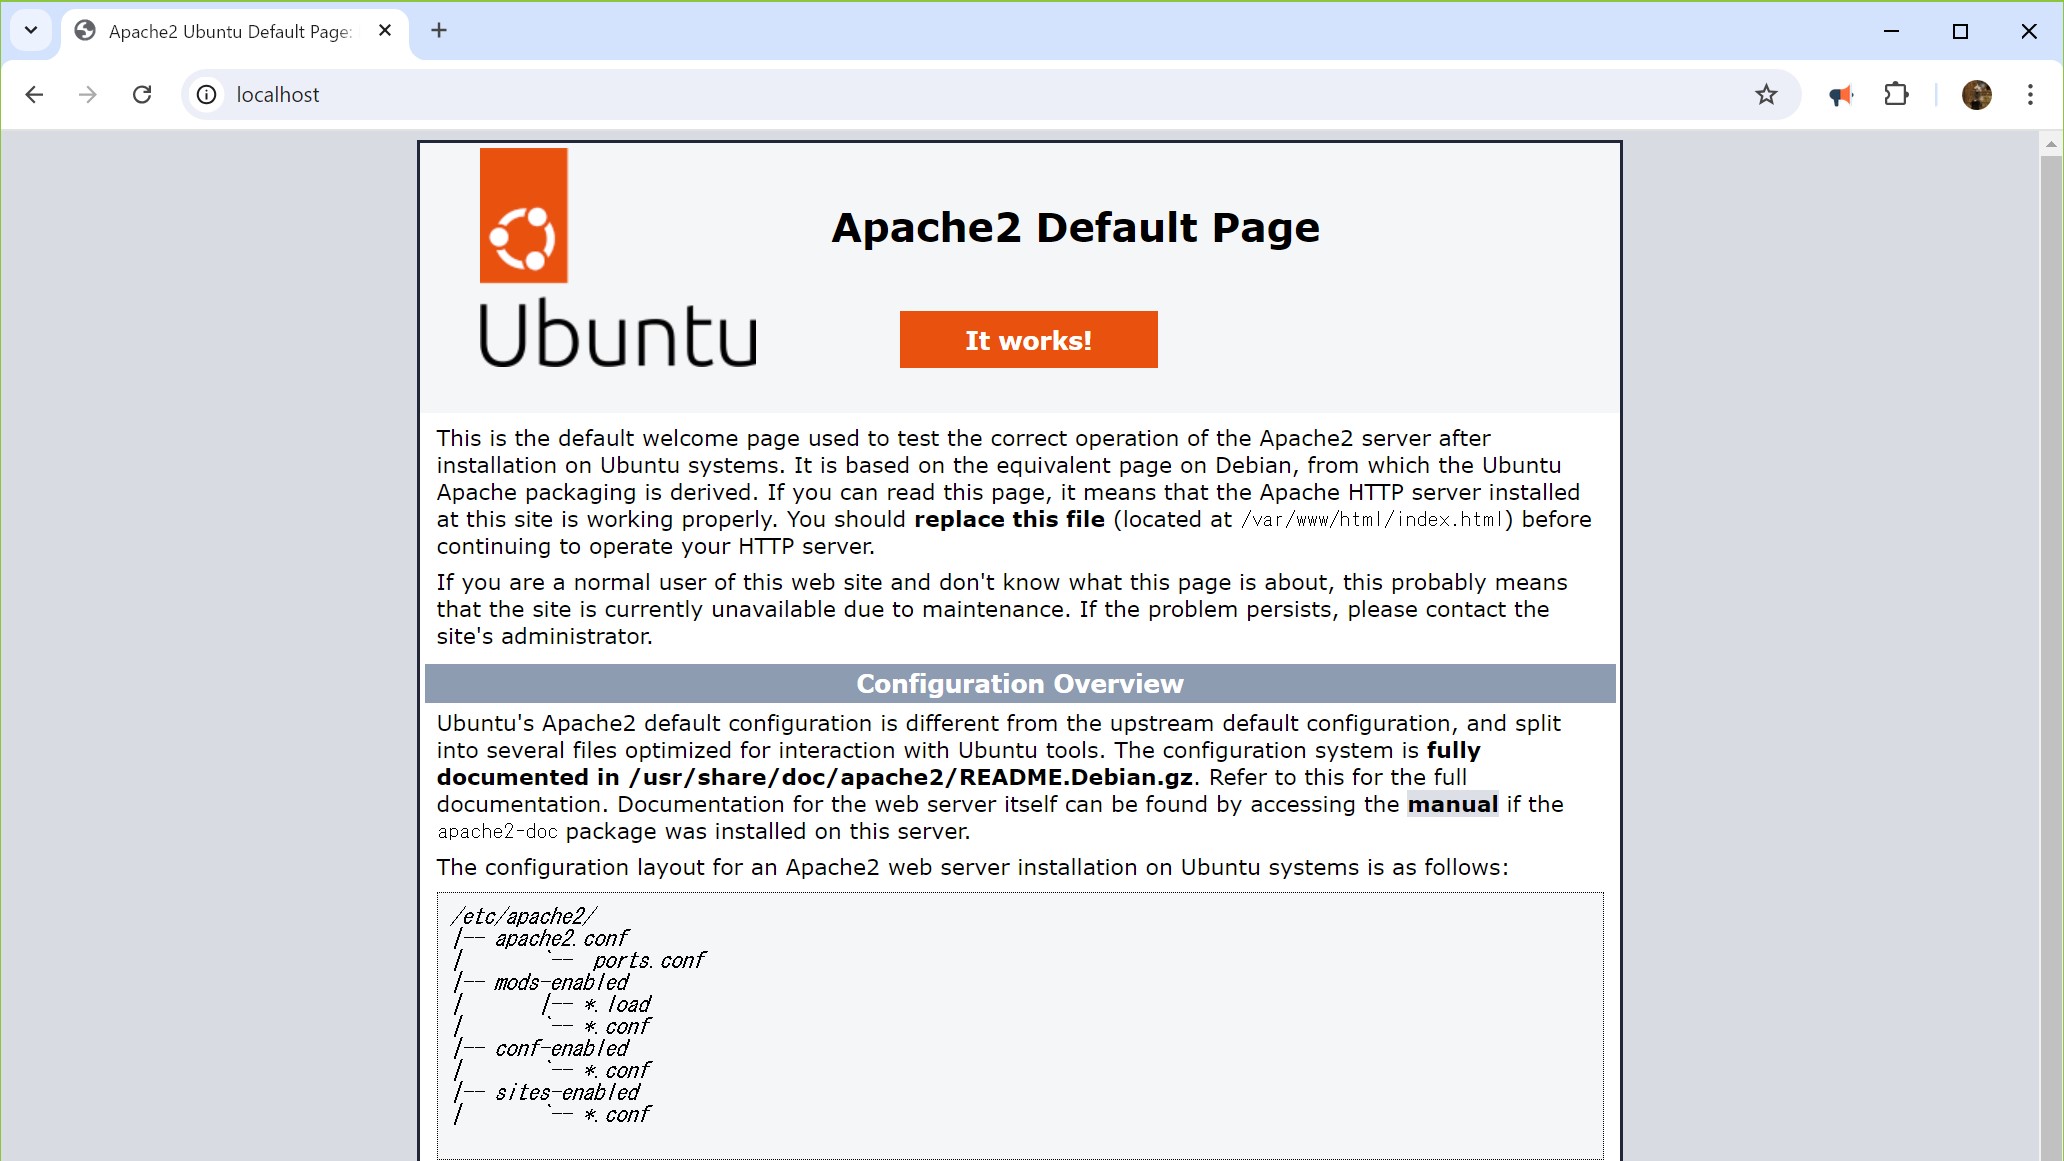Click the back navigation arrow

(34, 94)
